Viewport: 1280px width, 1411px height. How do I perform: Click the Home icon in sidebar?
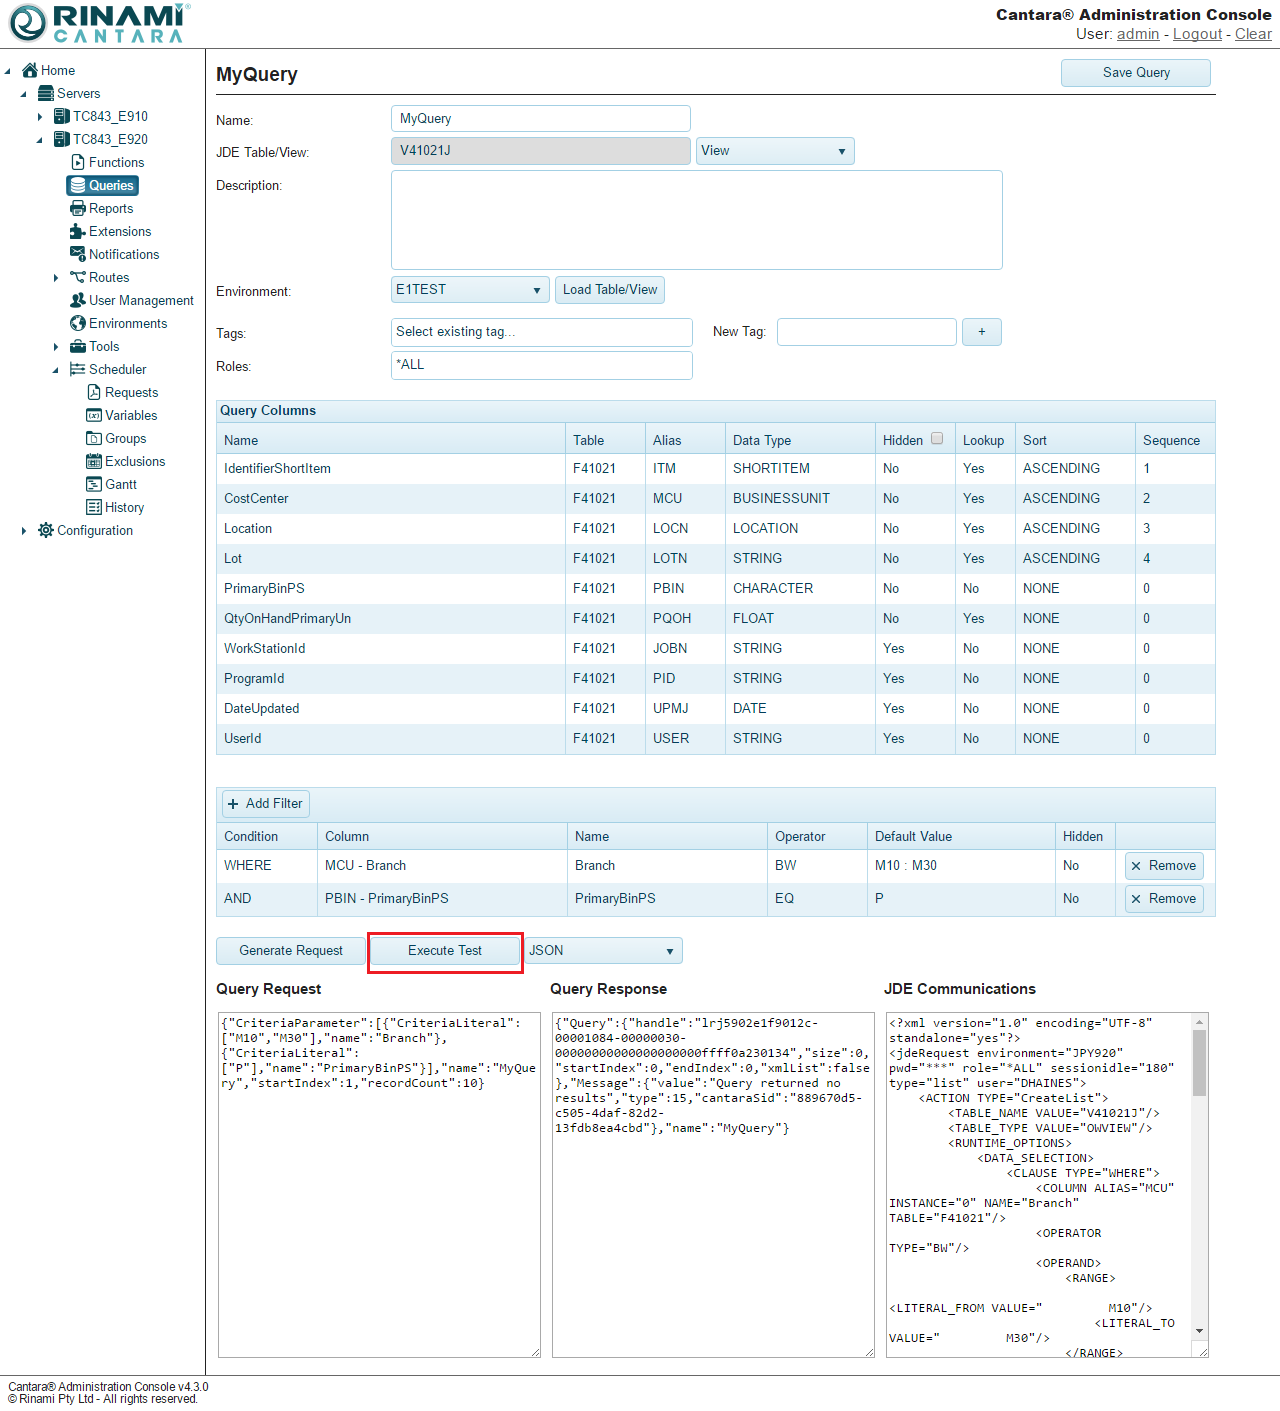pyautogui.click(x=30, y=70)
